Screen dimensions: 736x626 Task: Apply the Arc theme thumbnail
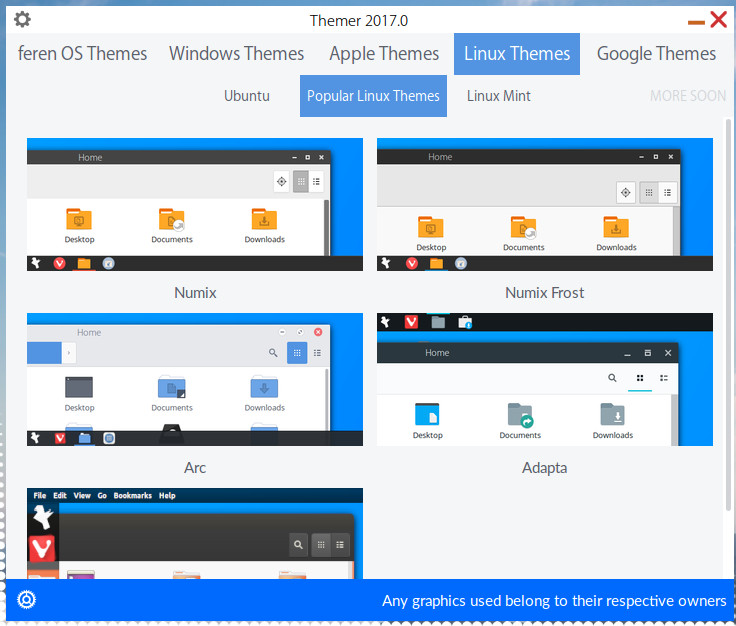coord(195,379)
